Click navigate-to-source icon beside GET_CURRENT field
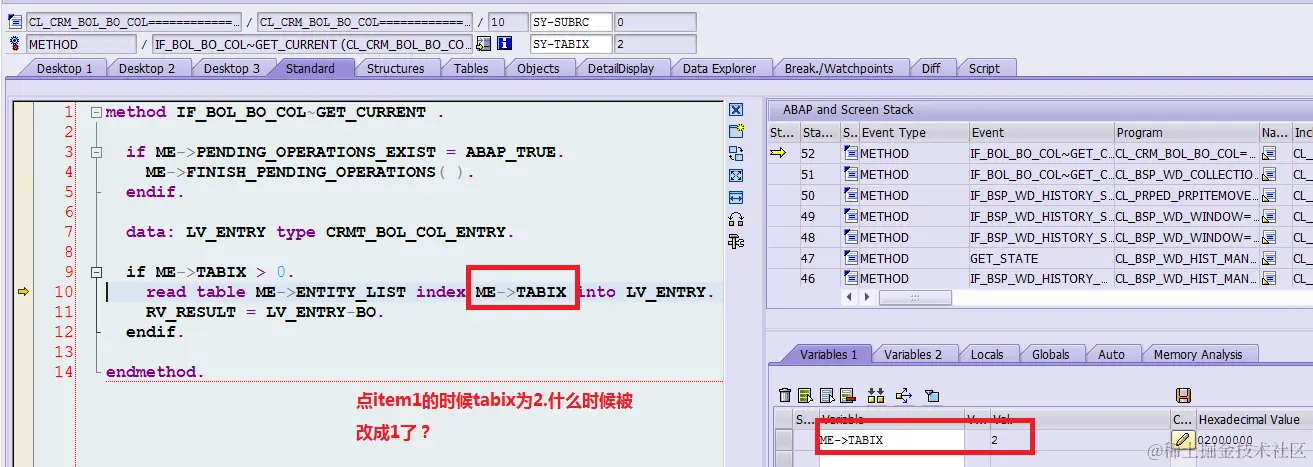This screenshot has height=467, width=1313. pyautogui.click(x=484, y=44)
